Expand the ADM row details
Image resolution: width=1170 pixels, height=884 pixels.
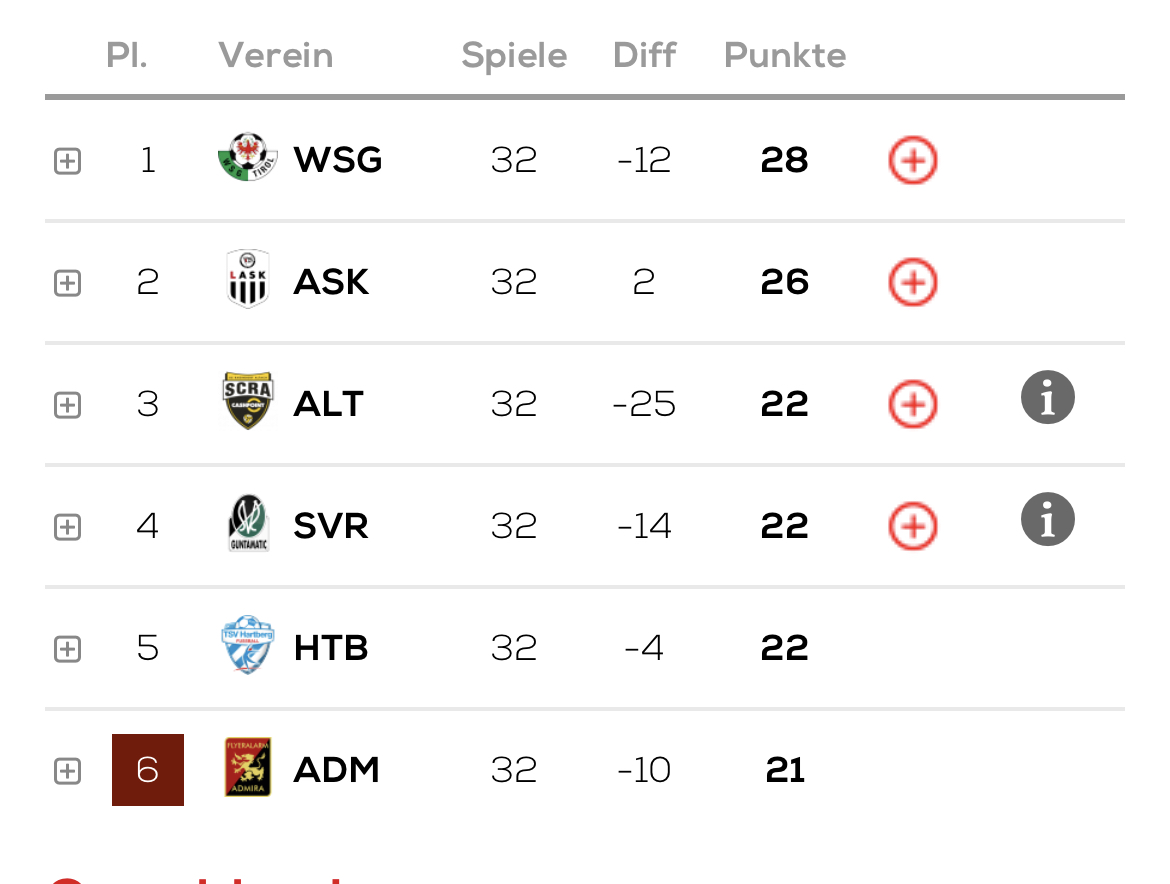pos(67,771)
